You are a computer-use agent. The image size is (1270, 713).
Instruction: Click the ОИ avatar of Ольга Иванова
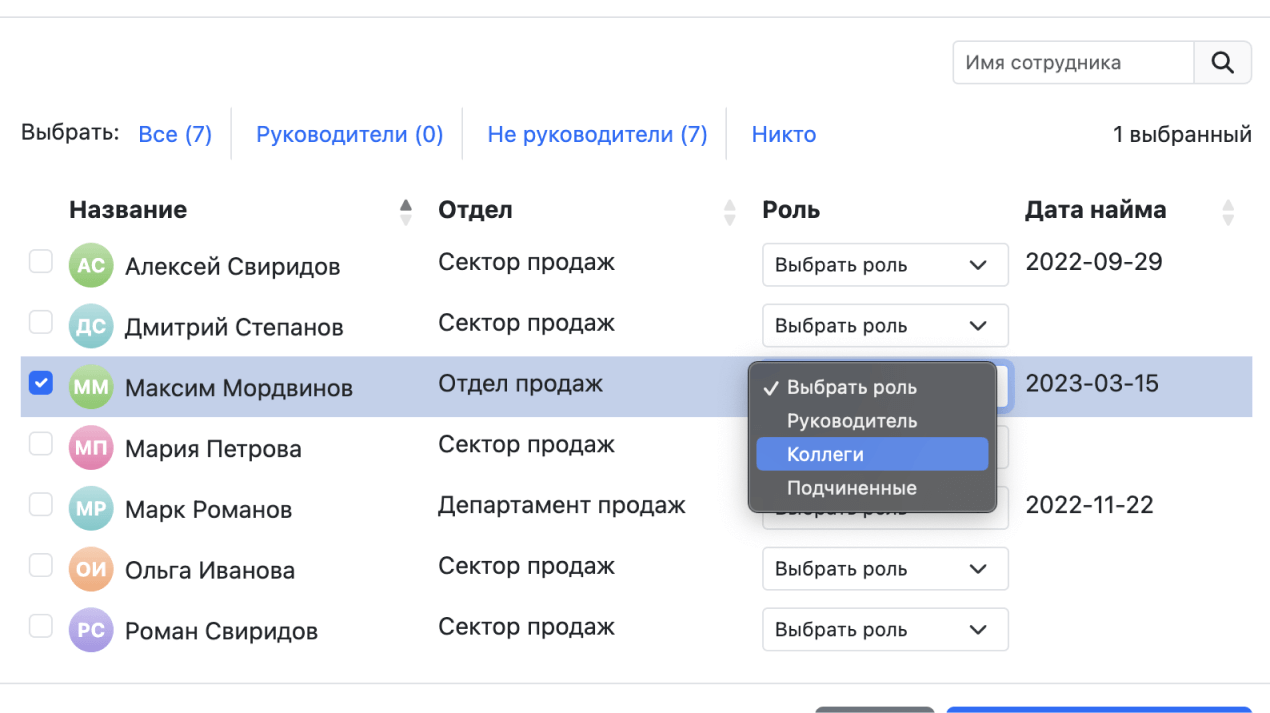(91, 570)
